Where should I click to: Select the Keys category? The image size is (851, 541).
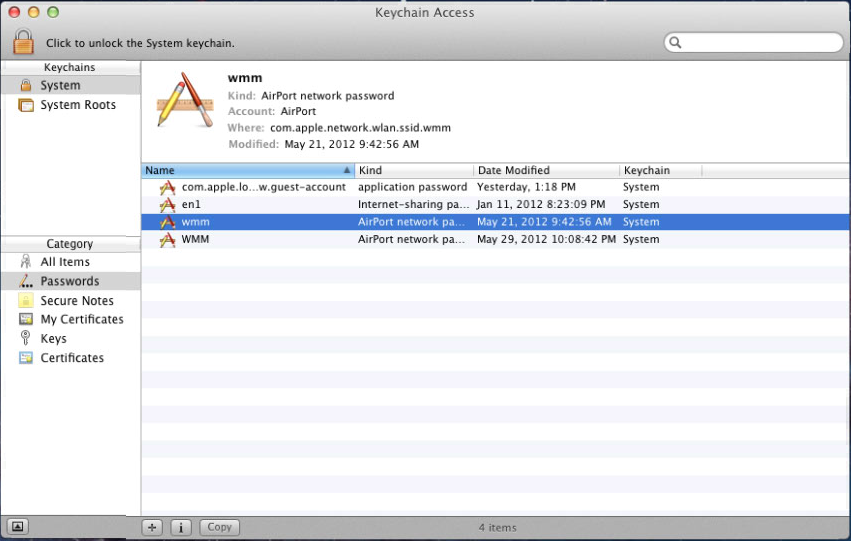pos(71,339)
